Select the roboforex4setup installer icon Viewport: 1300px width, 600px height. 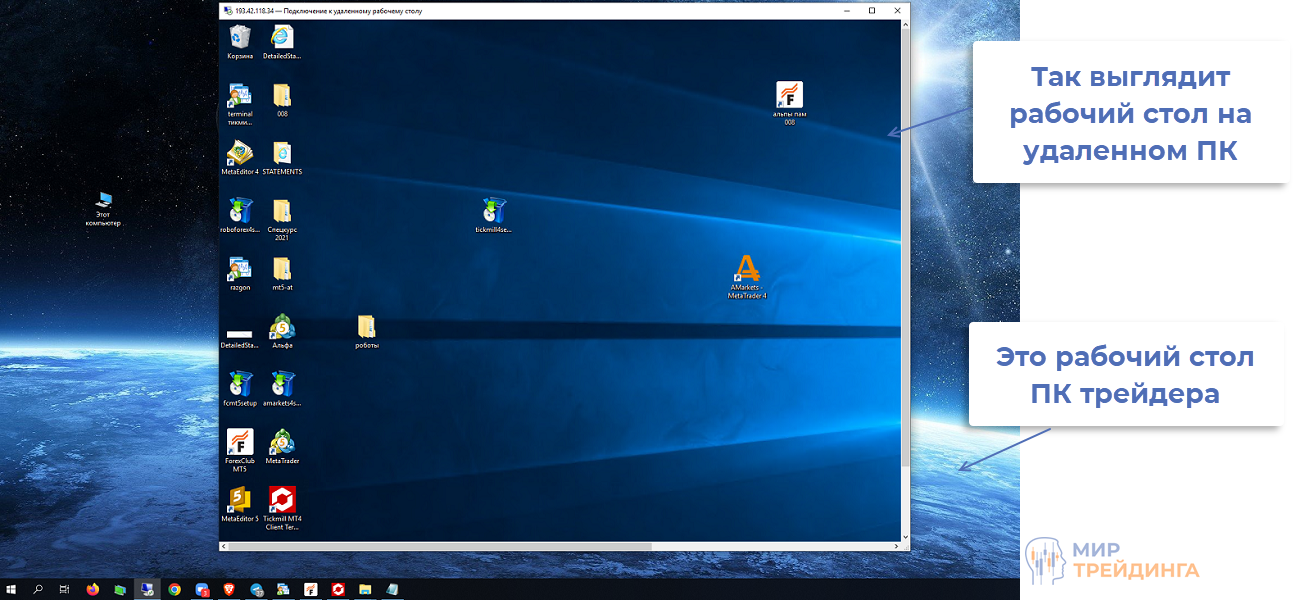coord(240,211)
